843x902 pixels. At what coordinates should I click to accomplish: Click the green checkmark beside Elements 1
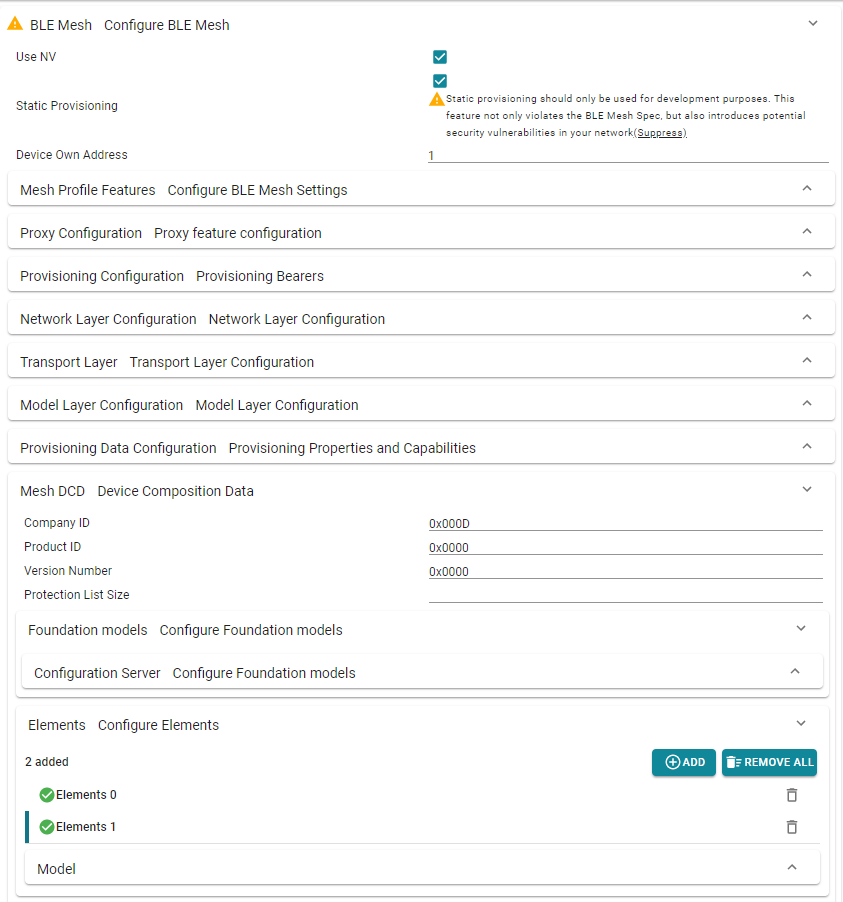click(x=47, y=827)
